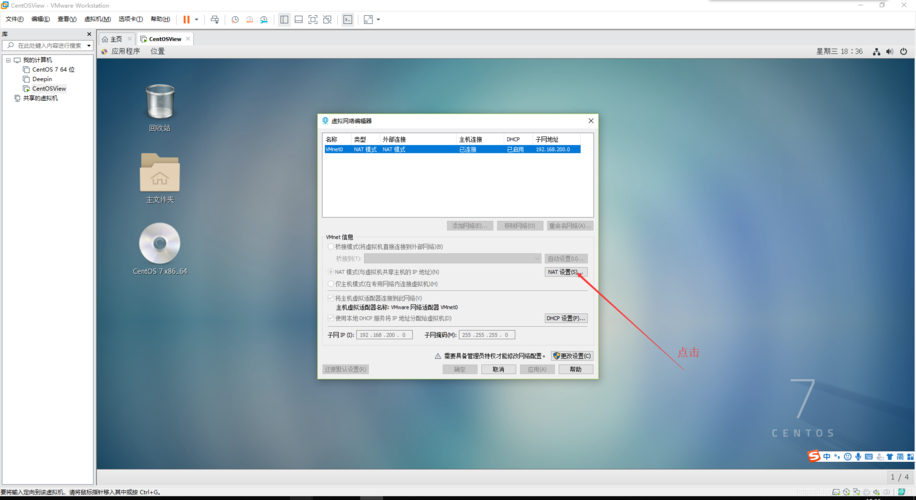Toggle the thumbnail bar view icon
This screenshot has height=500, width=916.
[x=299, y=19]
